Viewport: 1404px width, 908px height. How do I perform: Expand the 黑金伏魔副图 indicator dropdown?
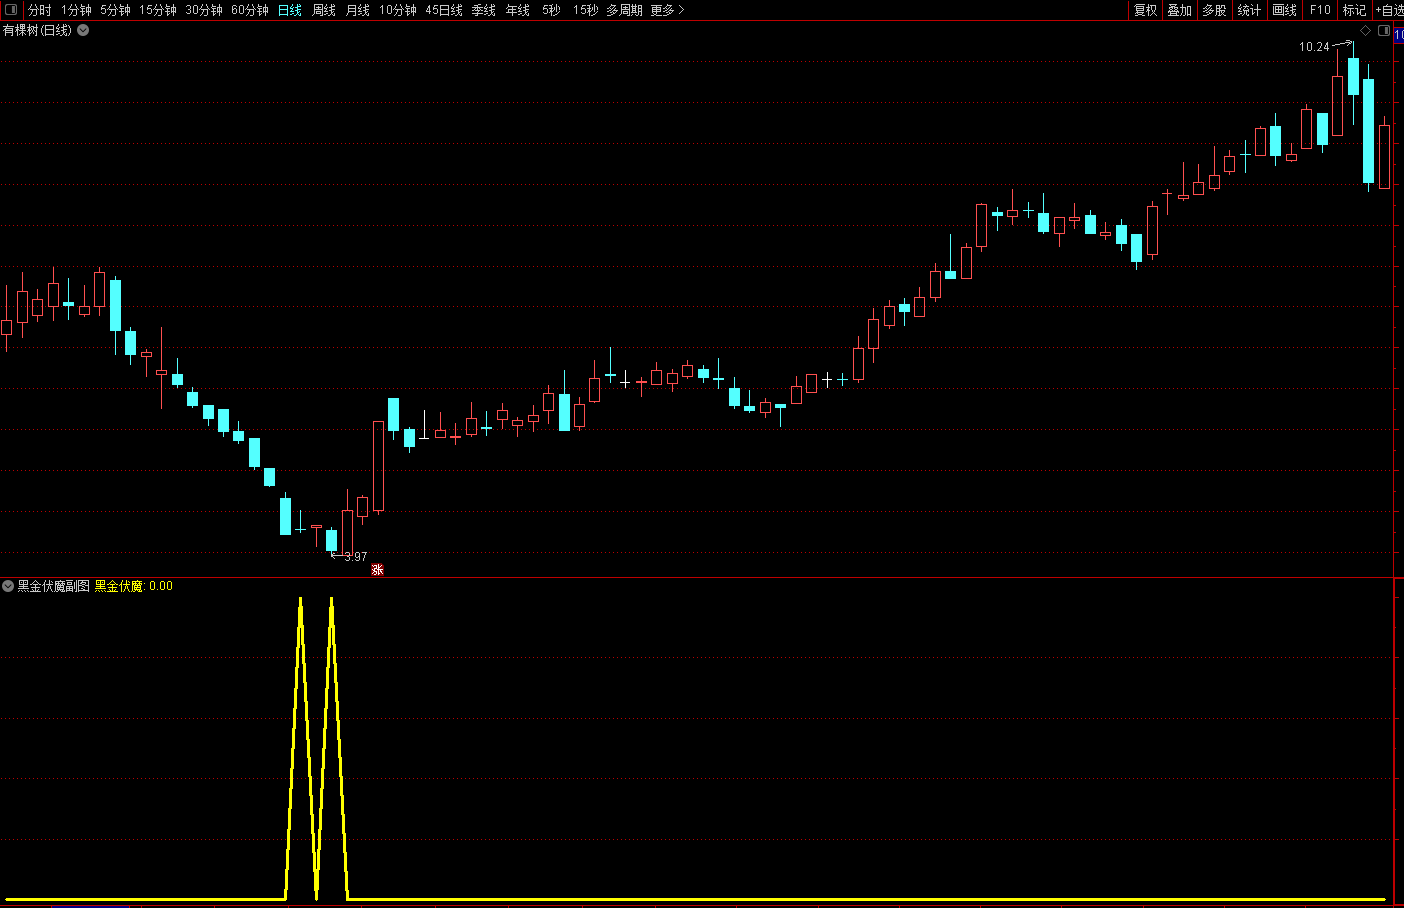coord(8,586)
